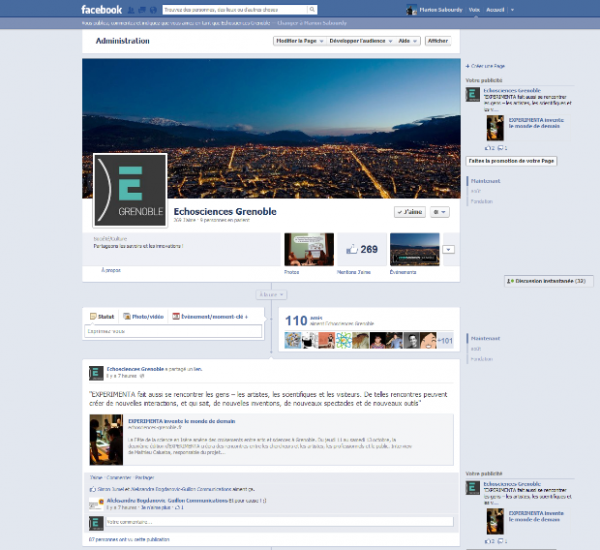This screenshot has height=550, width=600.
Task: Click the Échosciences avatar on the shared post
Action: pyautogui.click(x=96, y=373)
